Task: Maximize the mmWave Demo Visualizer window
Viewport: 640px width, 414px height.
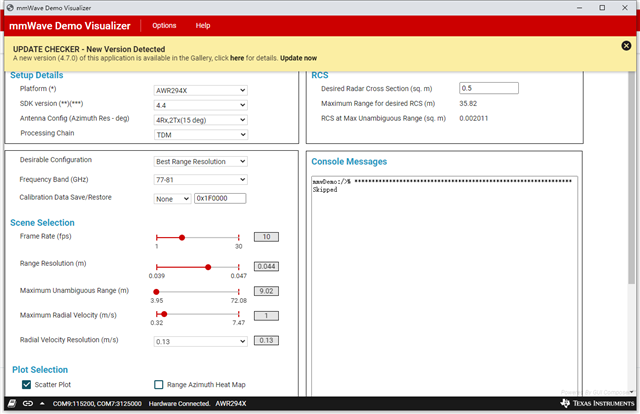Action: [x=602, y=8]
